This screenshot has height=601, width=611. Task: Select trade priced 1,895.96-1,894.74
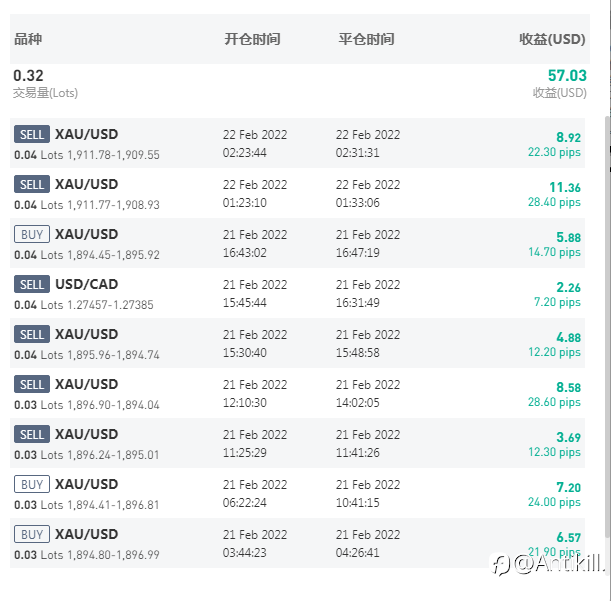point(297,343)
